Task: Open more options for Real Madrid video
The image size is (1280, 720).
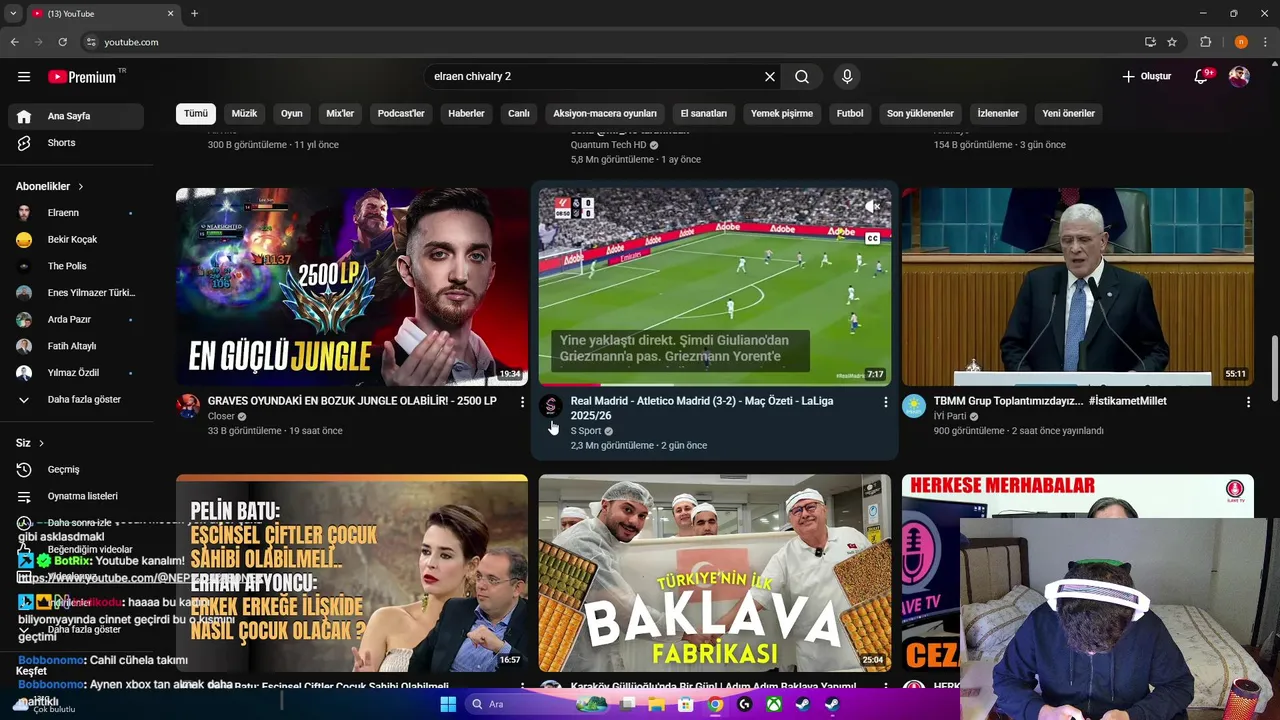Action: 885,402
